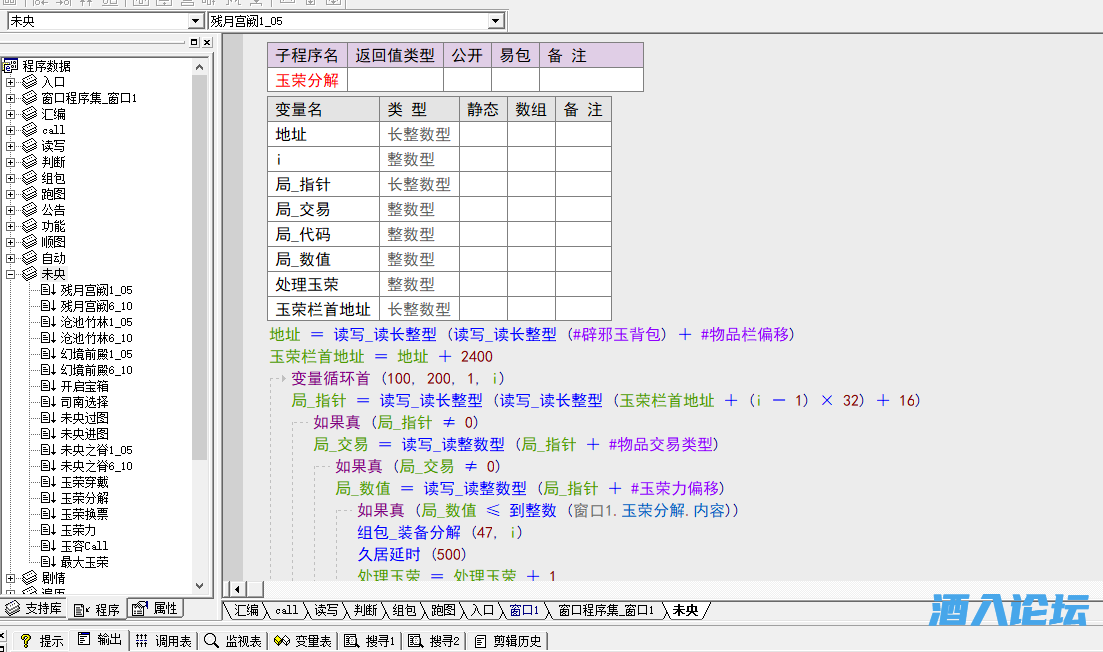Viewport: 1103px width, 652px height.
Task: Toggle 静态 cell for variable 地址
Action: tap(483, 134)
